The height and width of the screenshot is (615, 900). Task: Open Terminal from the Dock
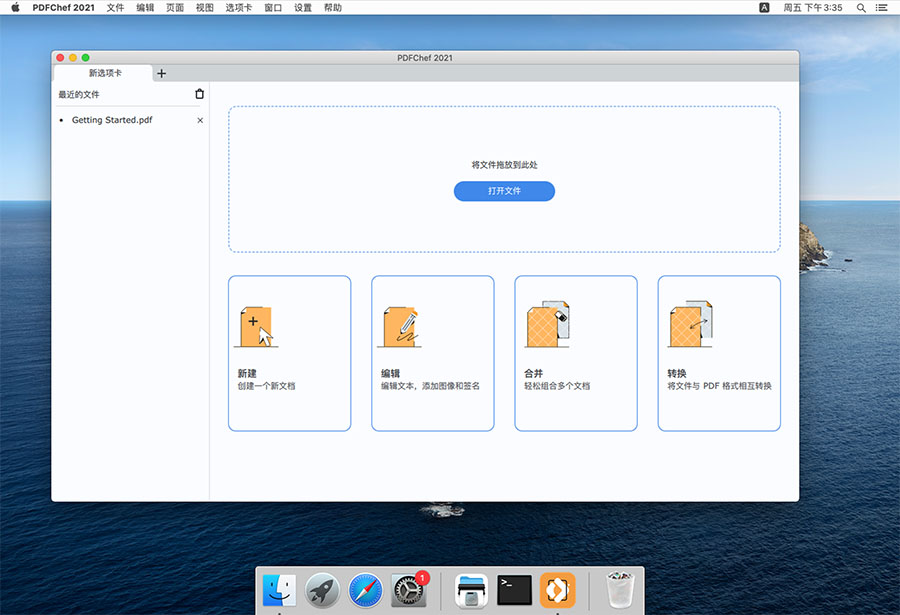514,590
